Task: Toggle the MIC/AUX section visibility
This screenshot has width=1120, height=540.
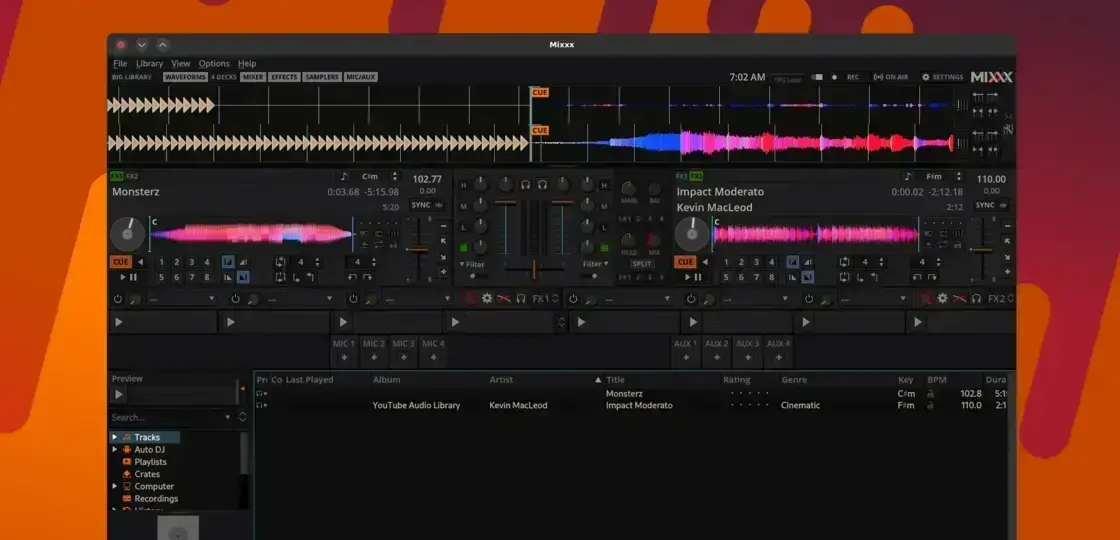Action: click(361, 77)
